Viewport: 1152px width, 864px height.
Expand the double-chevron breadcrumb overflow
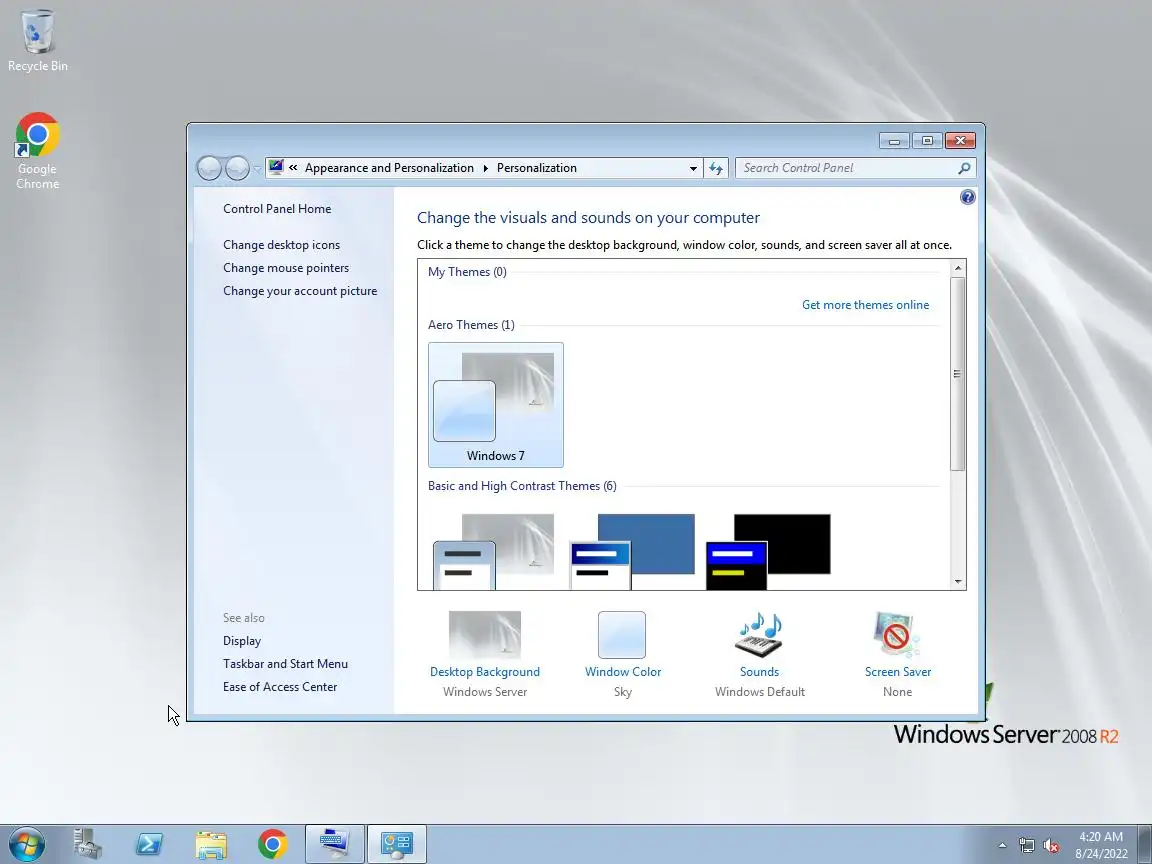[x=293, y=168]
